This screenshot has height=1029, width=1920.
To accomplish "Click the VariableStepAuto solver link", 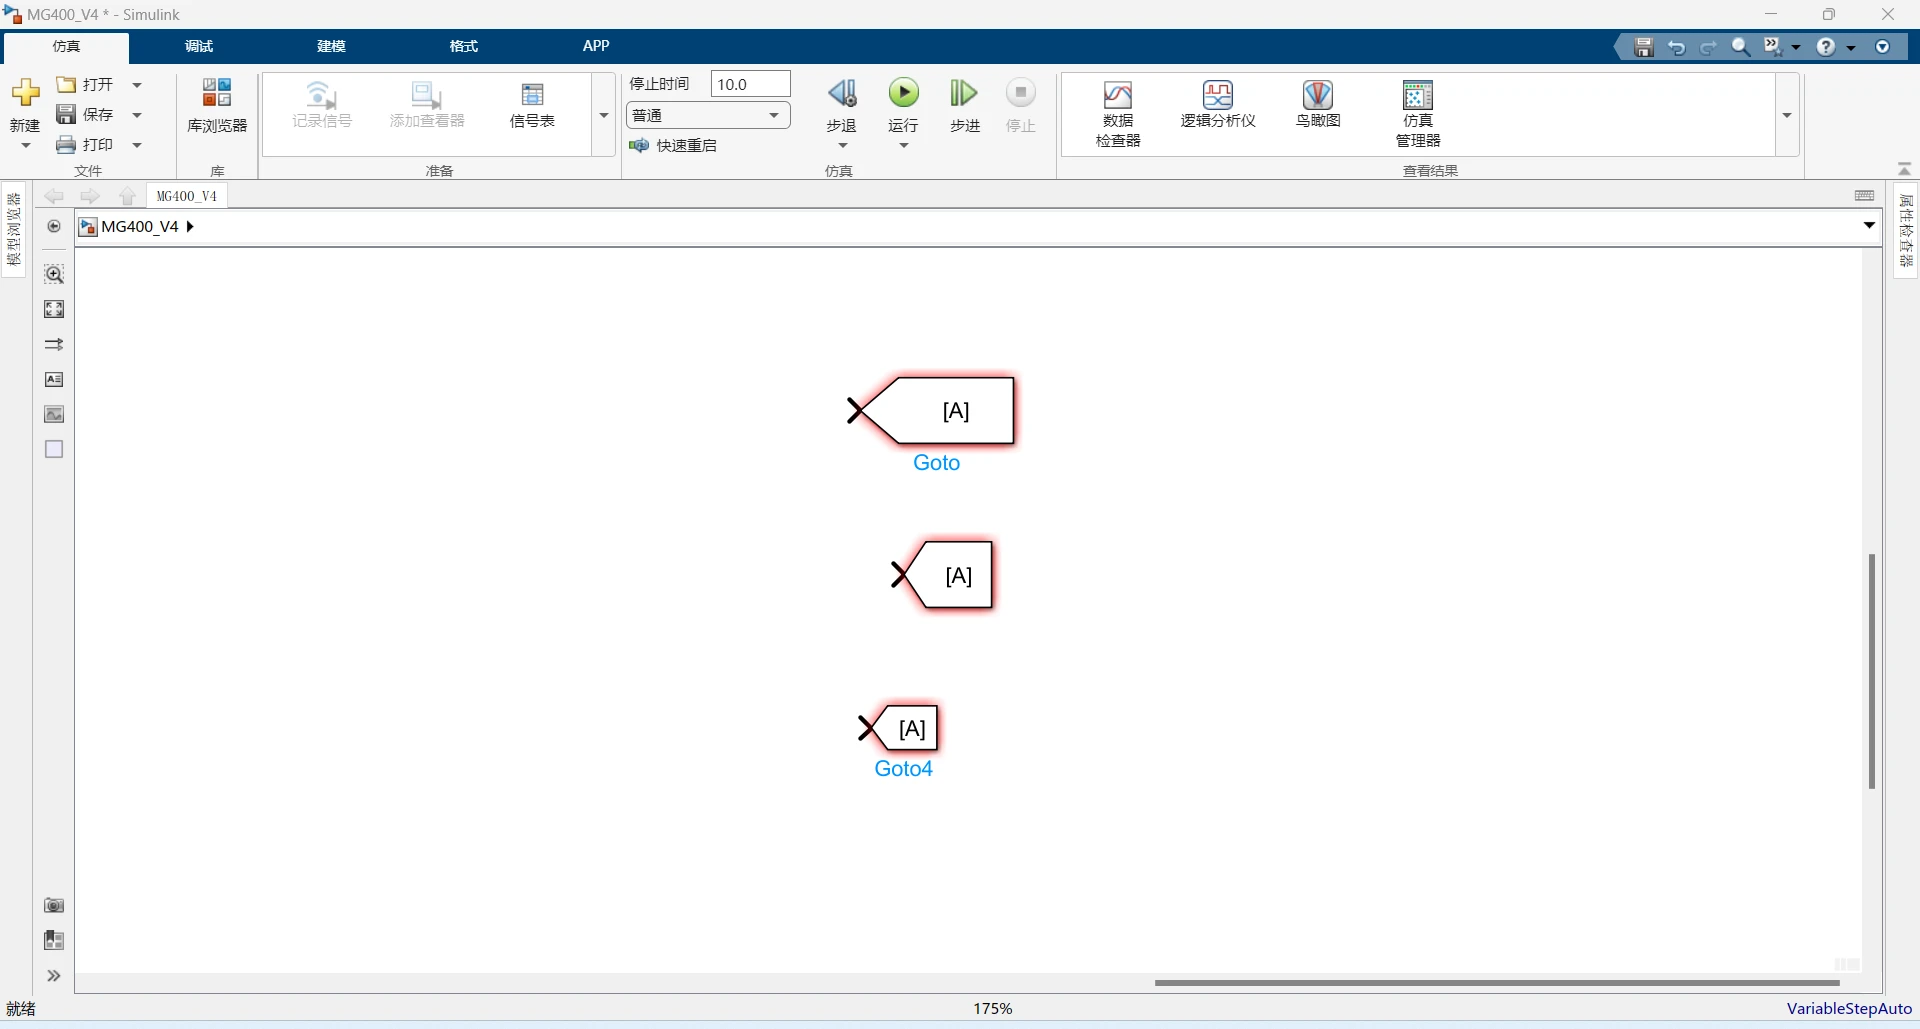I will pos(1849,1009).
